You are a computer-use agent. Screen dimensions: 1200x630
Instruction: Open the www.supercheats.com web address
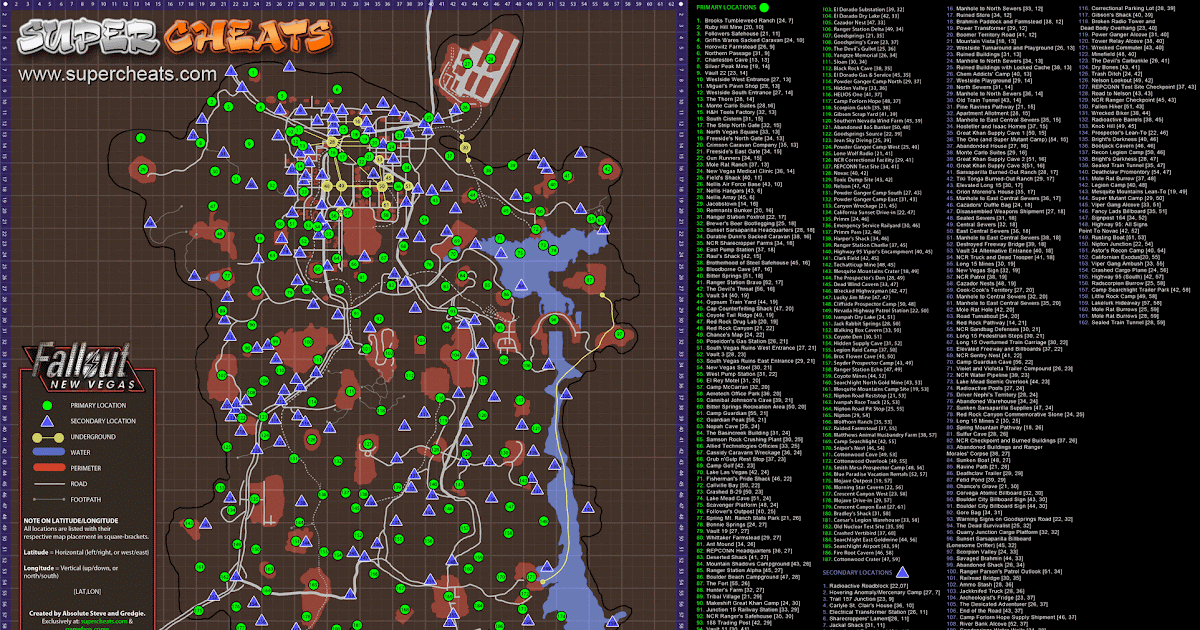point(117,75)
